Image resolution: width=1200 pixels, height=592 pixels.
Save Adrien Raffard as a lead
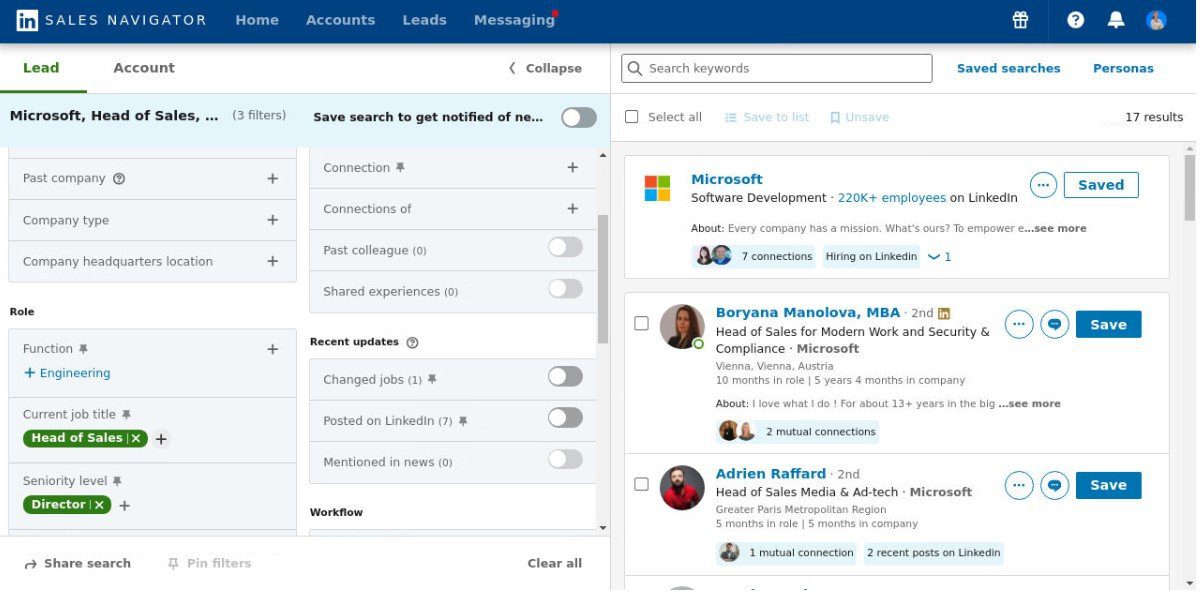pos(1108,485)
